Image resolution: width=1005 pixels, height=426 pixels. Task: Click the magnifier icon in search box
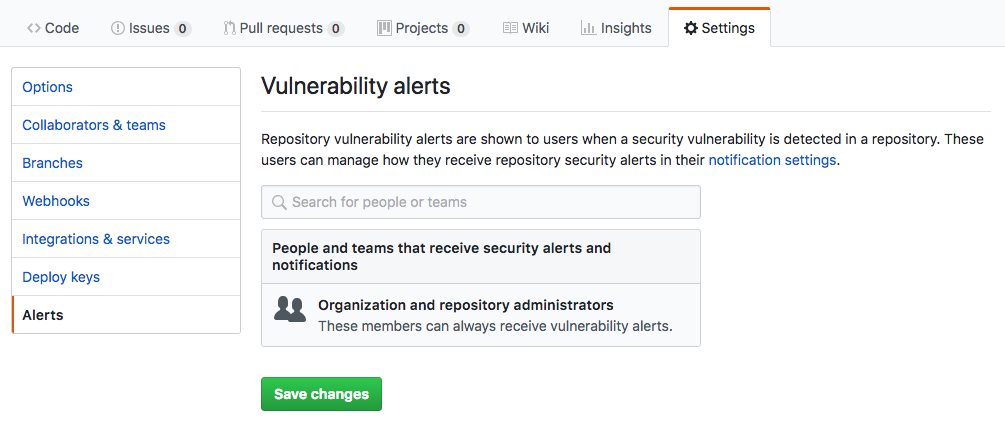[x=279, y=202]
